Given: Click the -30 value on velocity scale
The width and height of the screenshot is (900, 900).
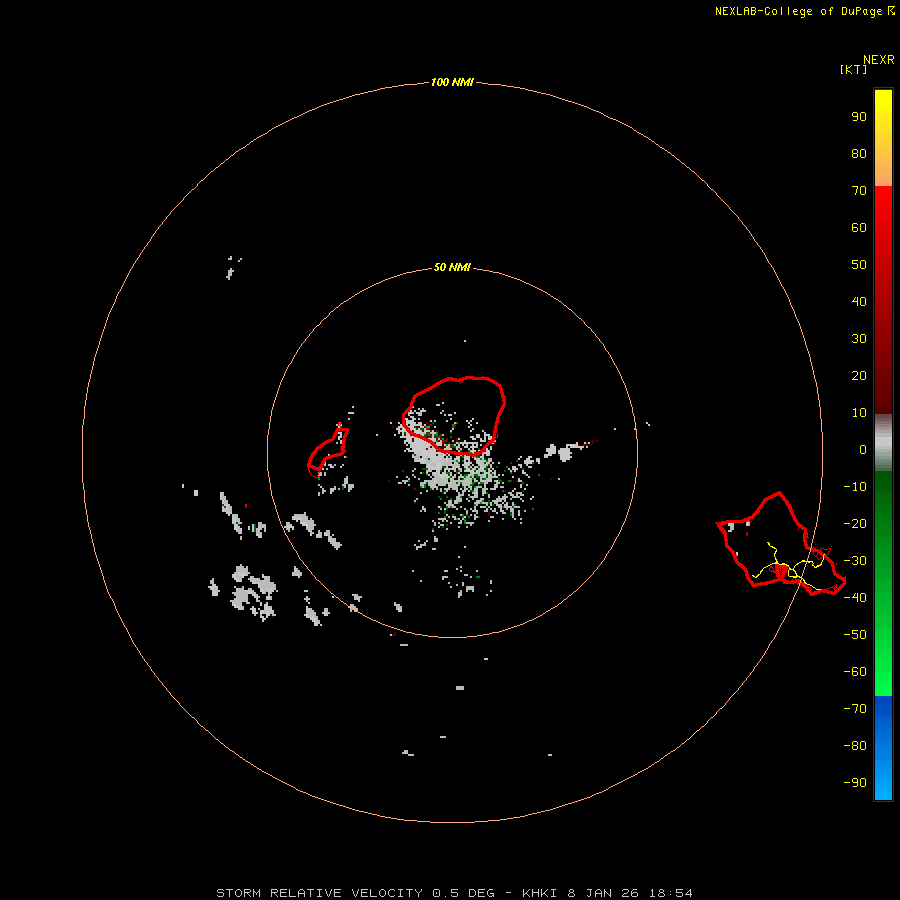Looking at the screenshot, I should (855, 561).
